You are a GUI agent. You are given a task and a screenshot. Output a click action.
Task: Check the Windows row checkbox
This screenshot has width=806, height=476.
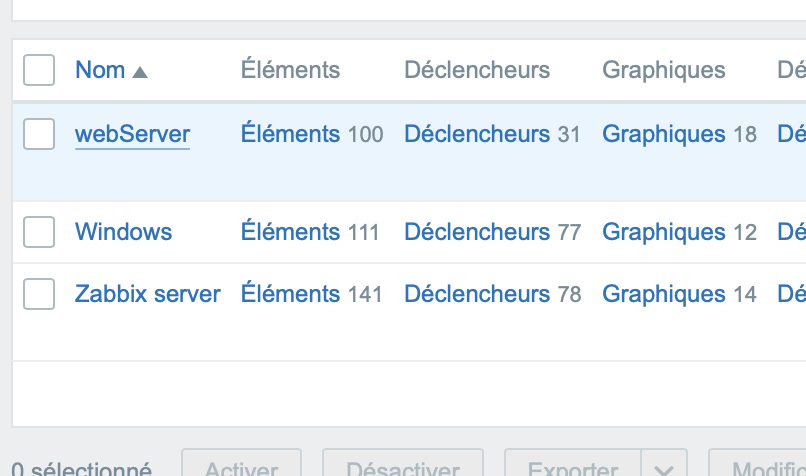[x=39, y=232]
